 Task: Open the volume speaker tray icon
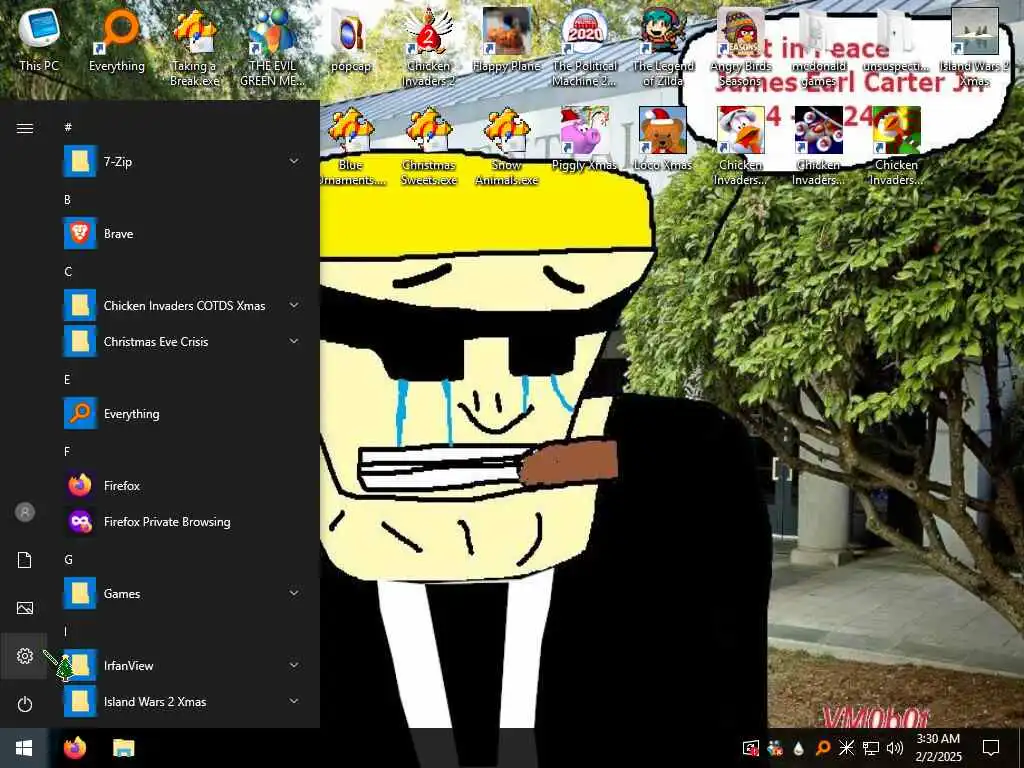(x=895, y=748)
